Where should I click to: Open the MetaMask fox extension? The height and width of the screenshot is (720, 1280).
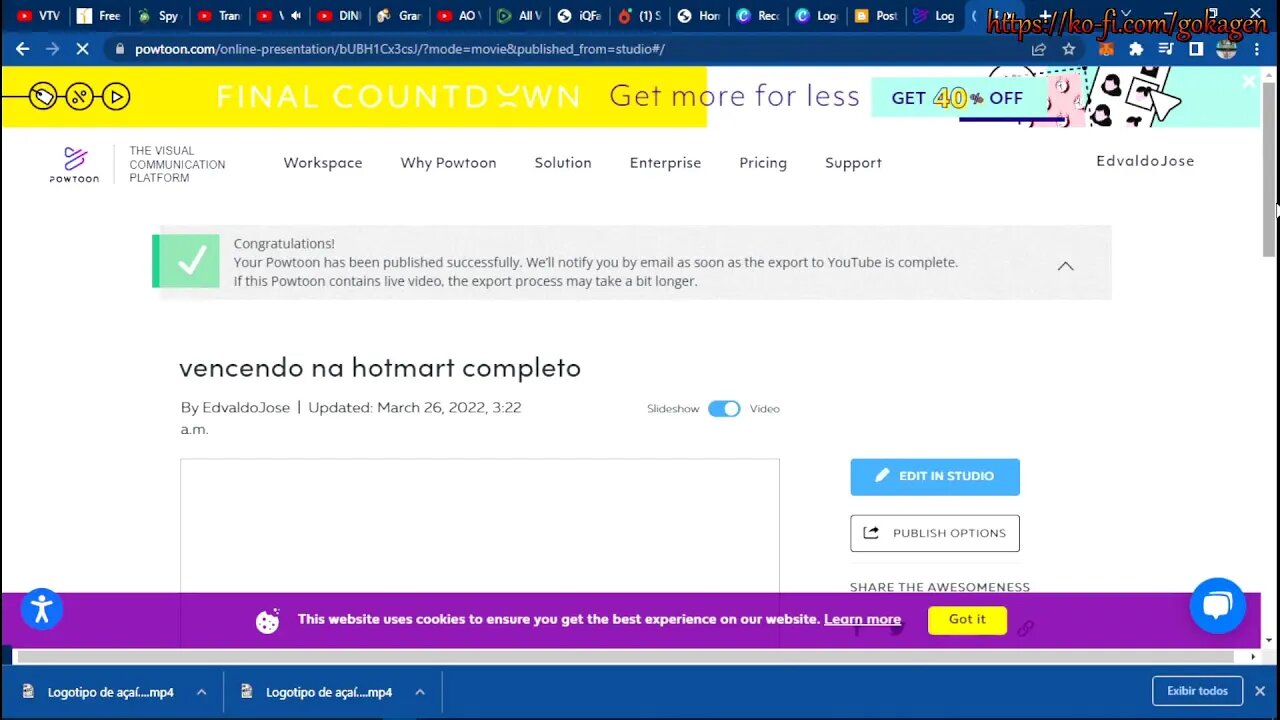click(x=1106, y=49)
